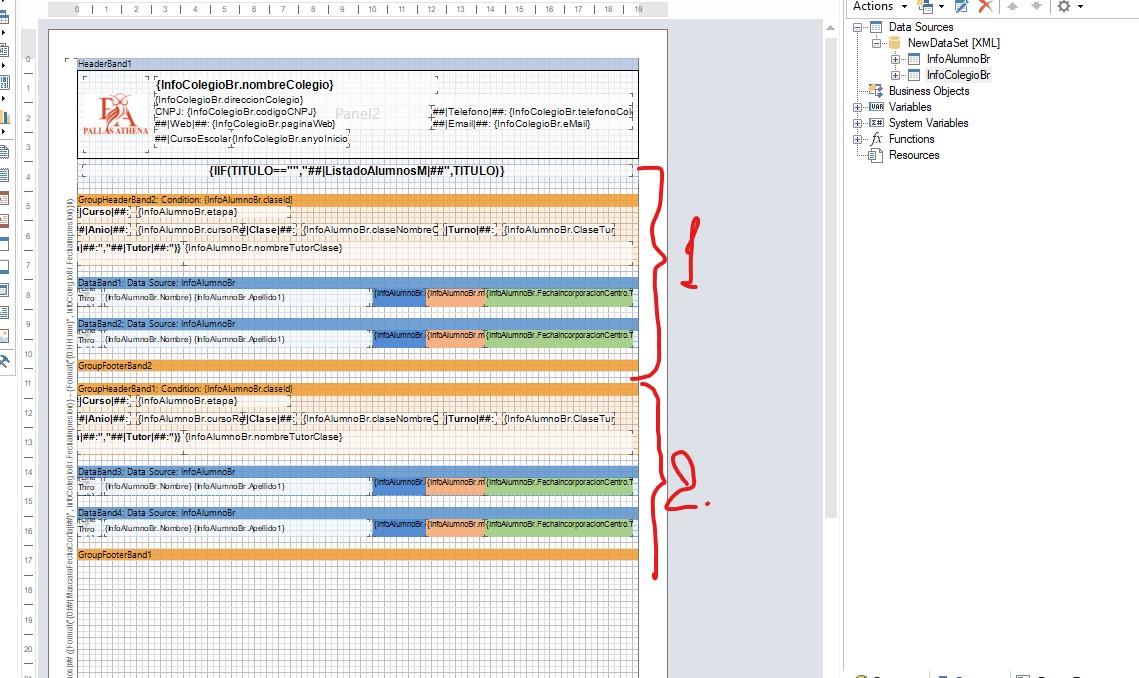This screenshot has width=1139, height=678.
Task: Click the Resources document icon
Action: coord(876,155)
